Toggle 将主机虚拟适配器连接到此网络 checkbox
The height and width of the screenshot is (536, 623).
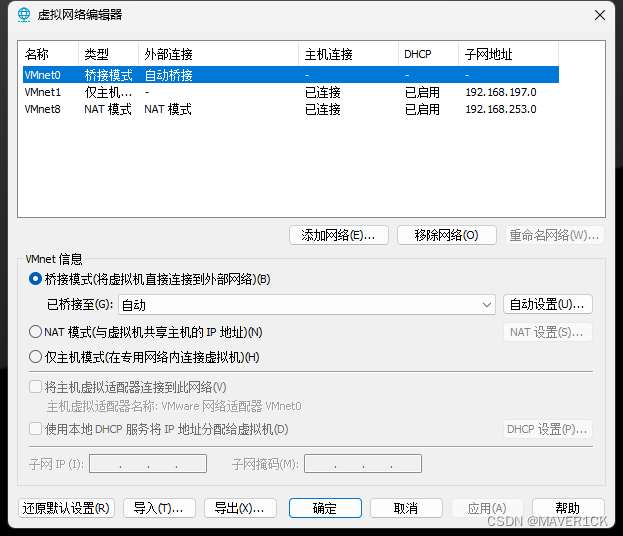[x=35, y=387]
